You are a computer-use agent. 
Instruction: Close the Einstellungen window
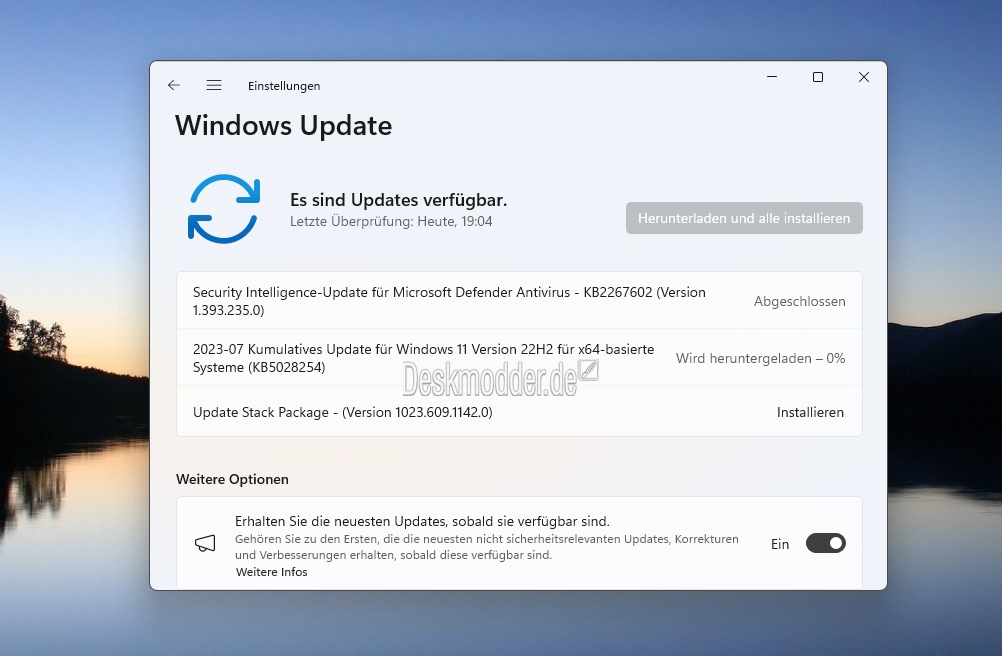click(x=864, y=77)
